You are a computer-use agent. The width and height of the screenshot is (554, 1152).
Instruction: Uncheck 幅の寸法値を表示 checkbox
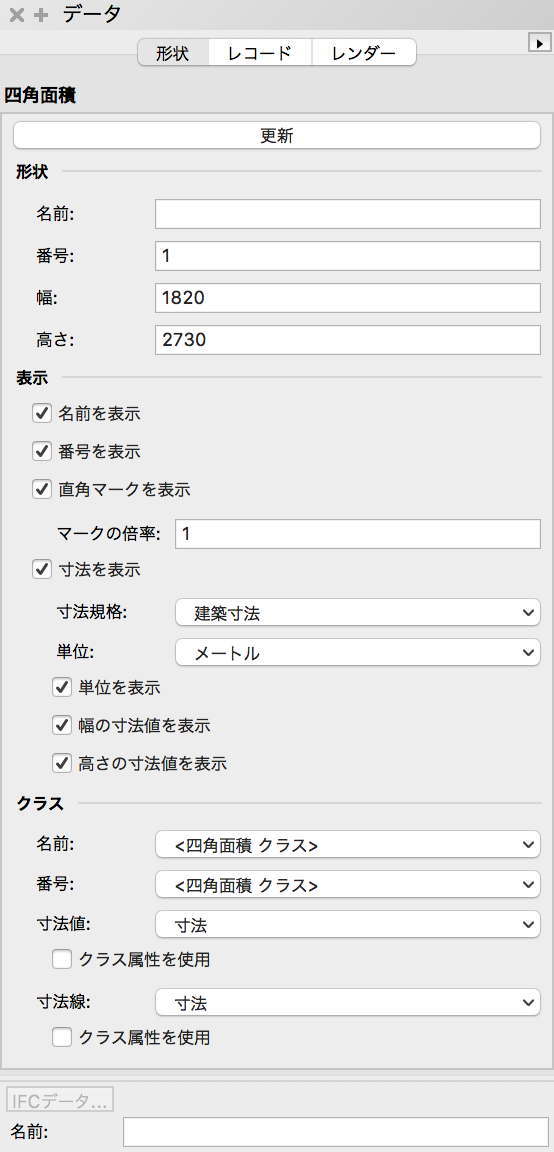pos(61,726)
